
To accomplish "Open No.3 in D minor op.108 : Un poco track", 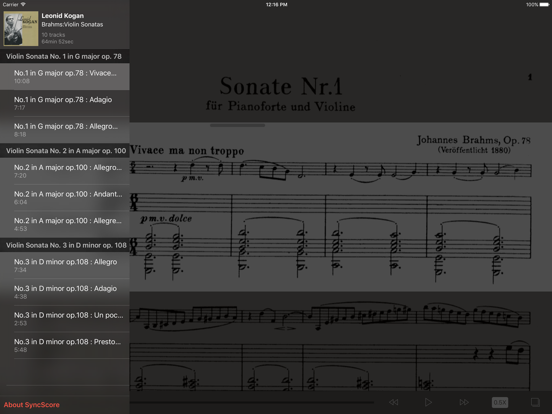I will click(x=65, y=319).
